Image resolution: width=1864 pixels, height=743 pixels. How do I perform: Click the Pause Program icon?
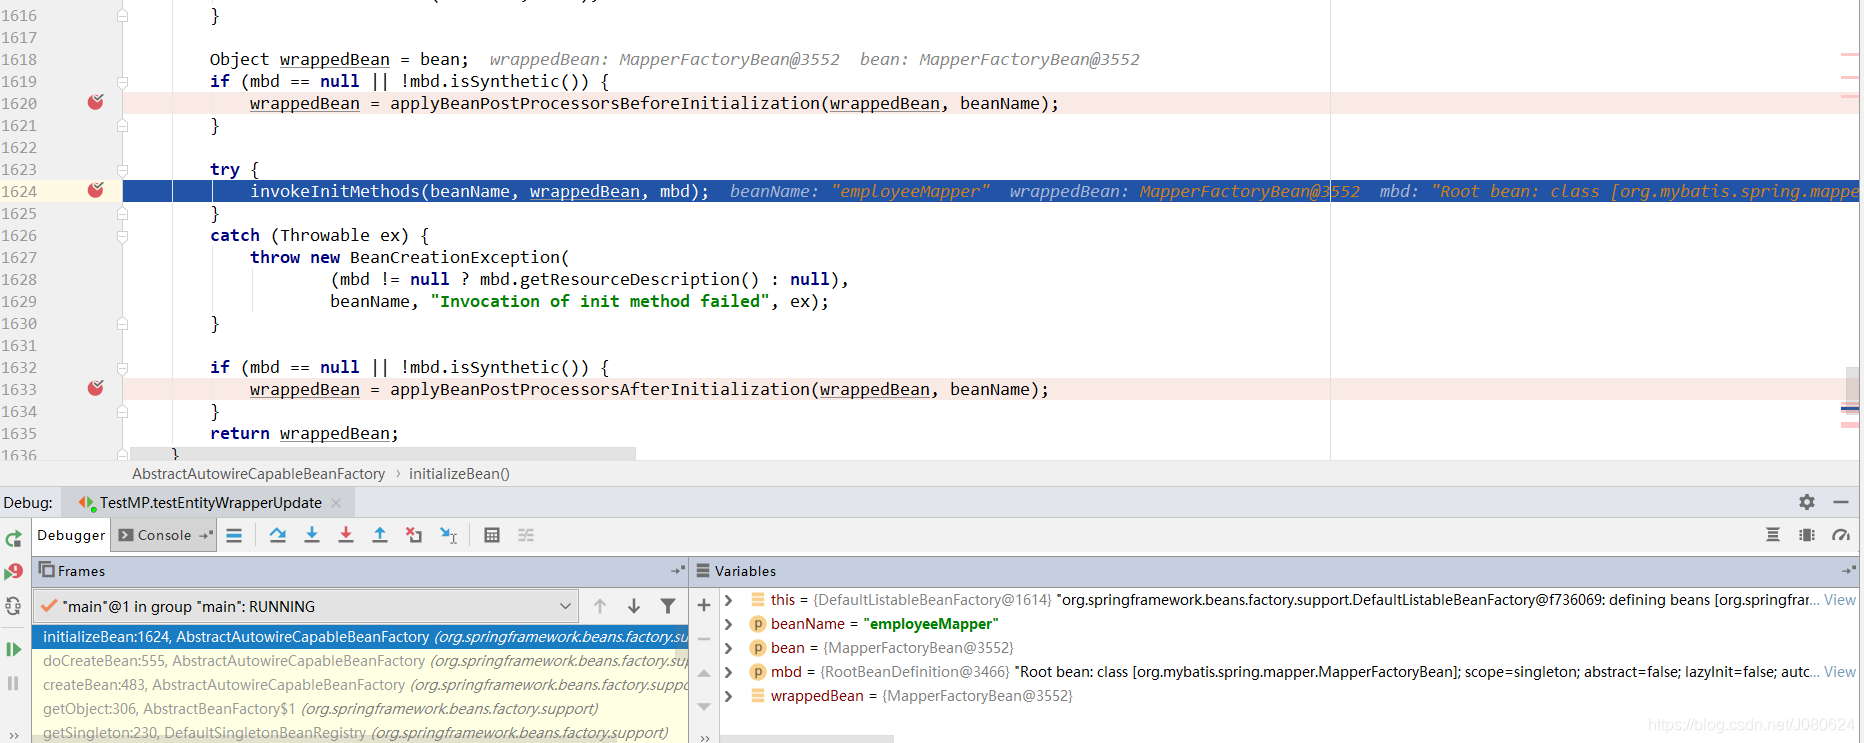(x=13, y=683)
